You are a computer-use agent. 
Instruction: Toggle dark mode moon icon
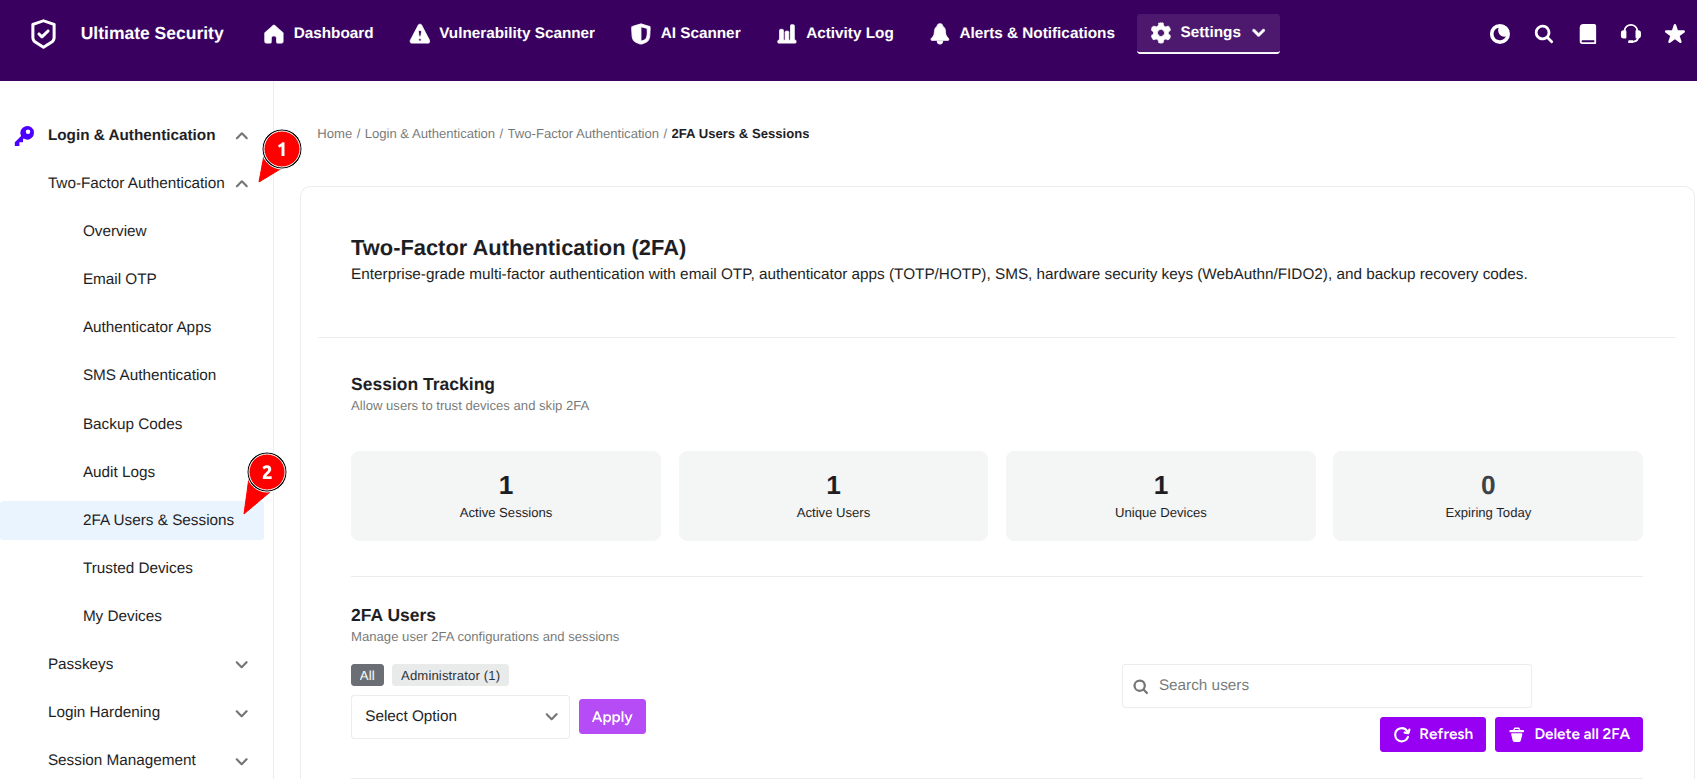(1500, 34)
